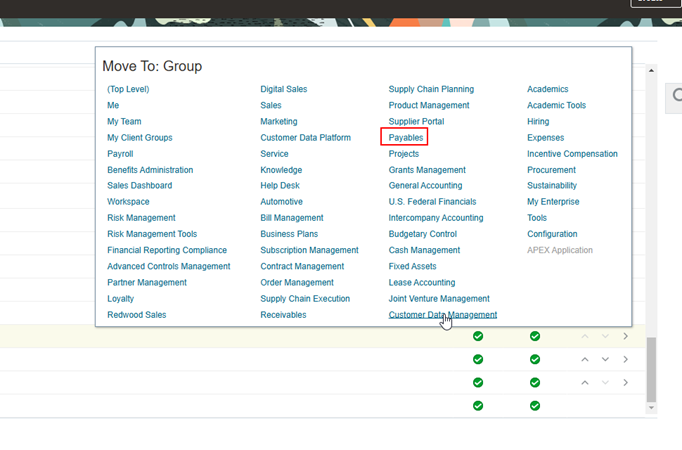Viewport: 682px width, 450px height.
Task: Select Risk Management group link
Action: tap(141, 218)
